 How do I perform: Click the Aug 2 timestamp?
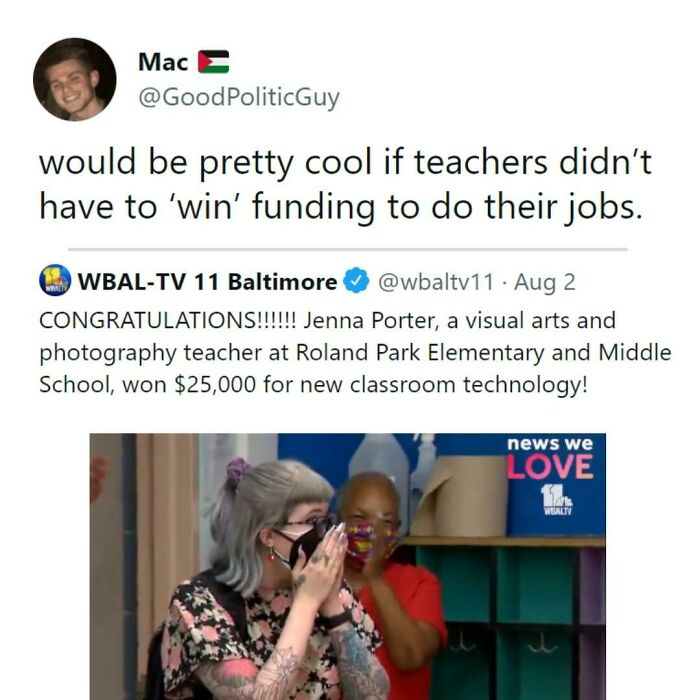tap(545, 282)
